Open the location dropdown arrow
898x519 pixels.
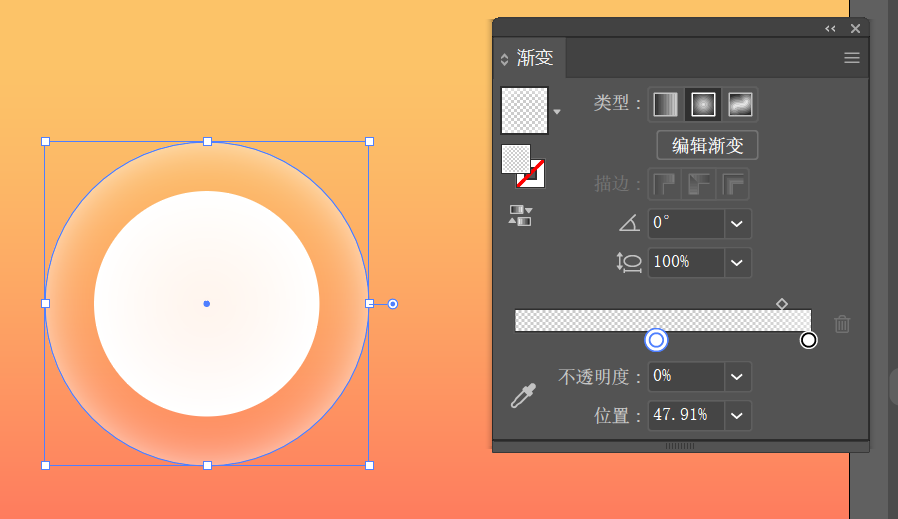[x=737, y=415]
